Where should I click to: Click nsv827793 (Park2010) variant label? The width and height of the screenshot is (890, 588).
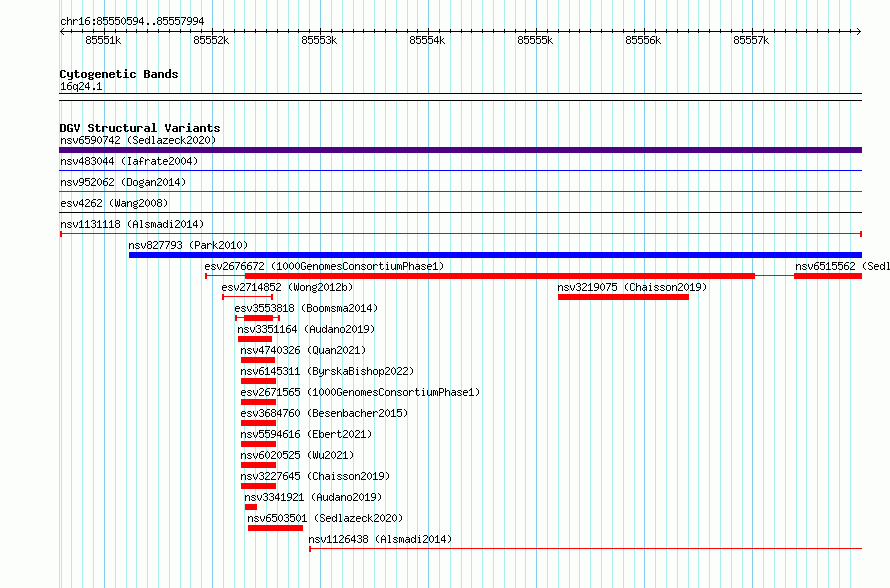coord(188,245)
